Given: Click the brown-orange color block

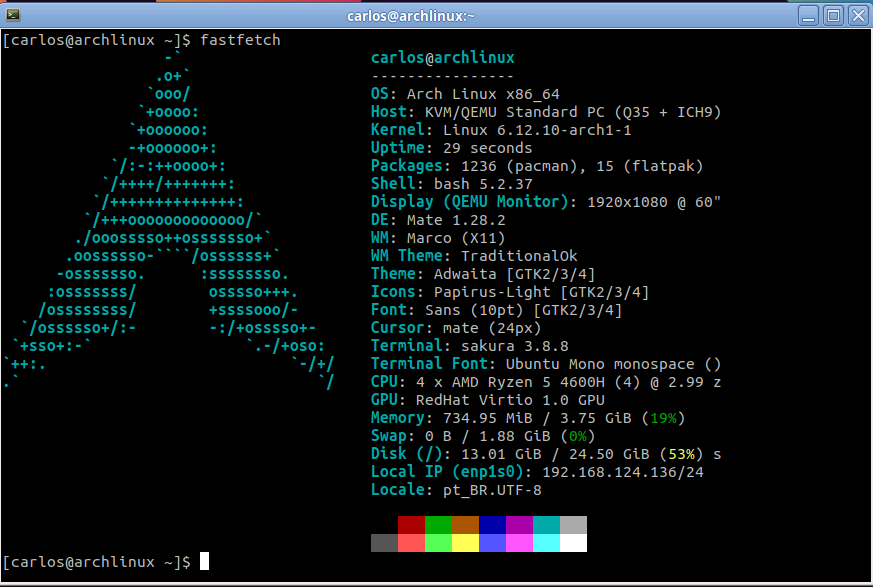Looking at the screenshot, I should coord(465,525).
